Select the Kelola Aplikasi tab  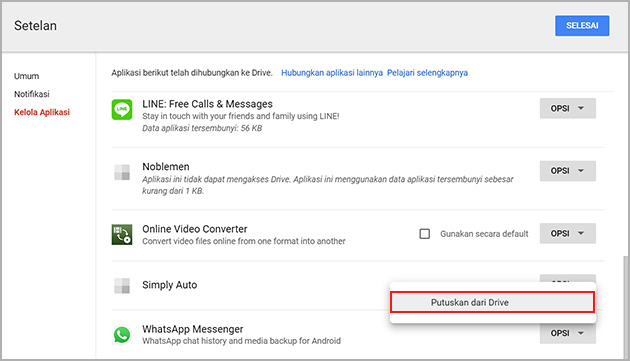[x=42, y=112]
